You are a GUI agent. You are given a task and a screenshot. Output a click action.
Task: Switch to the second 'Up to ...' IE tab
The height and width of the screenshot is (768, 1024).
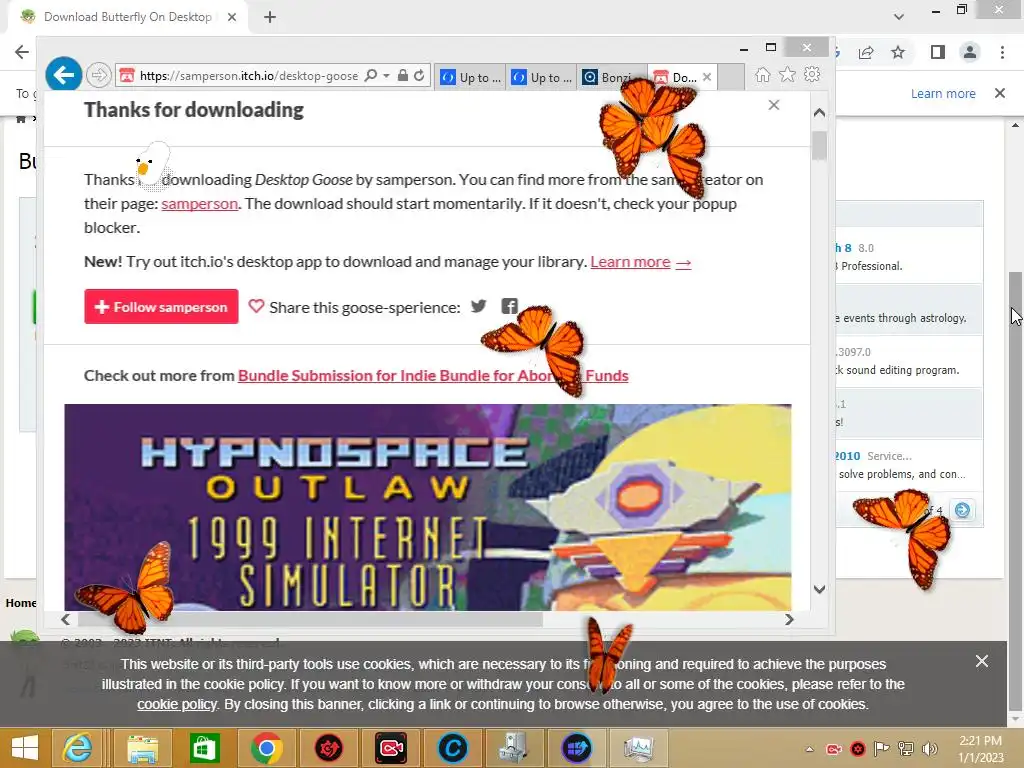tap(541, 77)
